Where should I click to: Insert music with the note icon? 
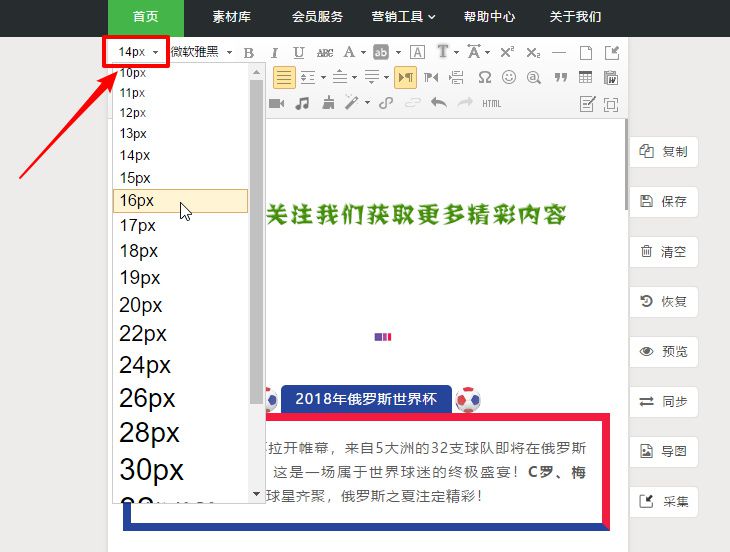click(302, 103)
